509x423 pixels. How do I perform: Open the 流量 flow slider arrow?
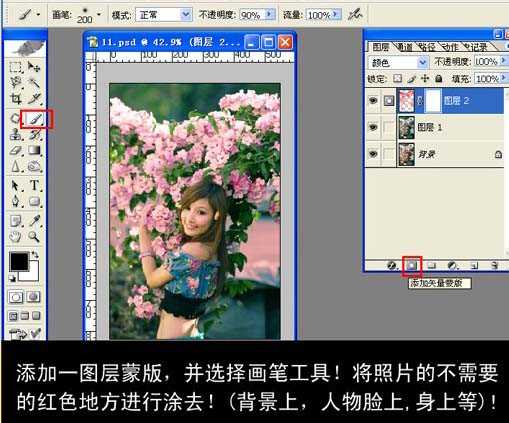coord(337,14)
